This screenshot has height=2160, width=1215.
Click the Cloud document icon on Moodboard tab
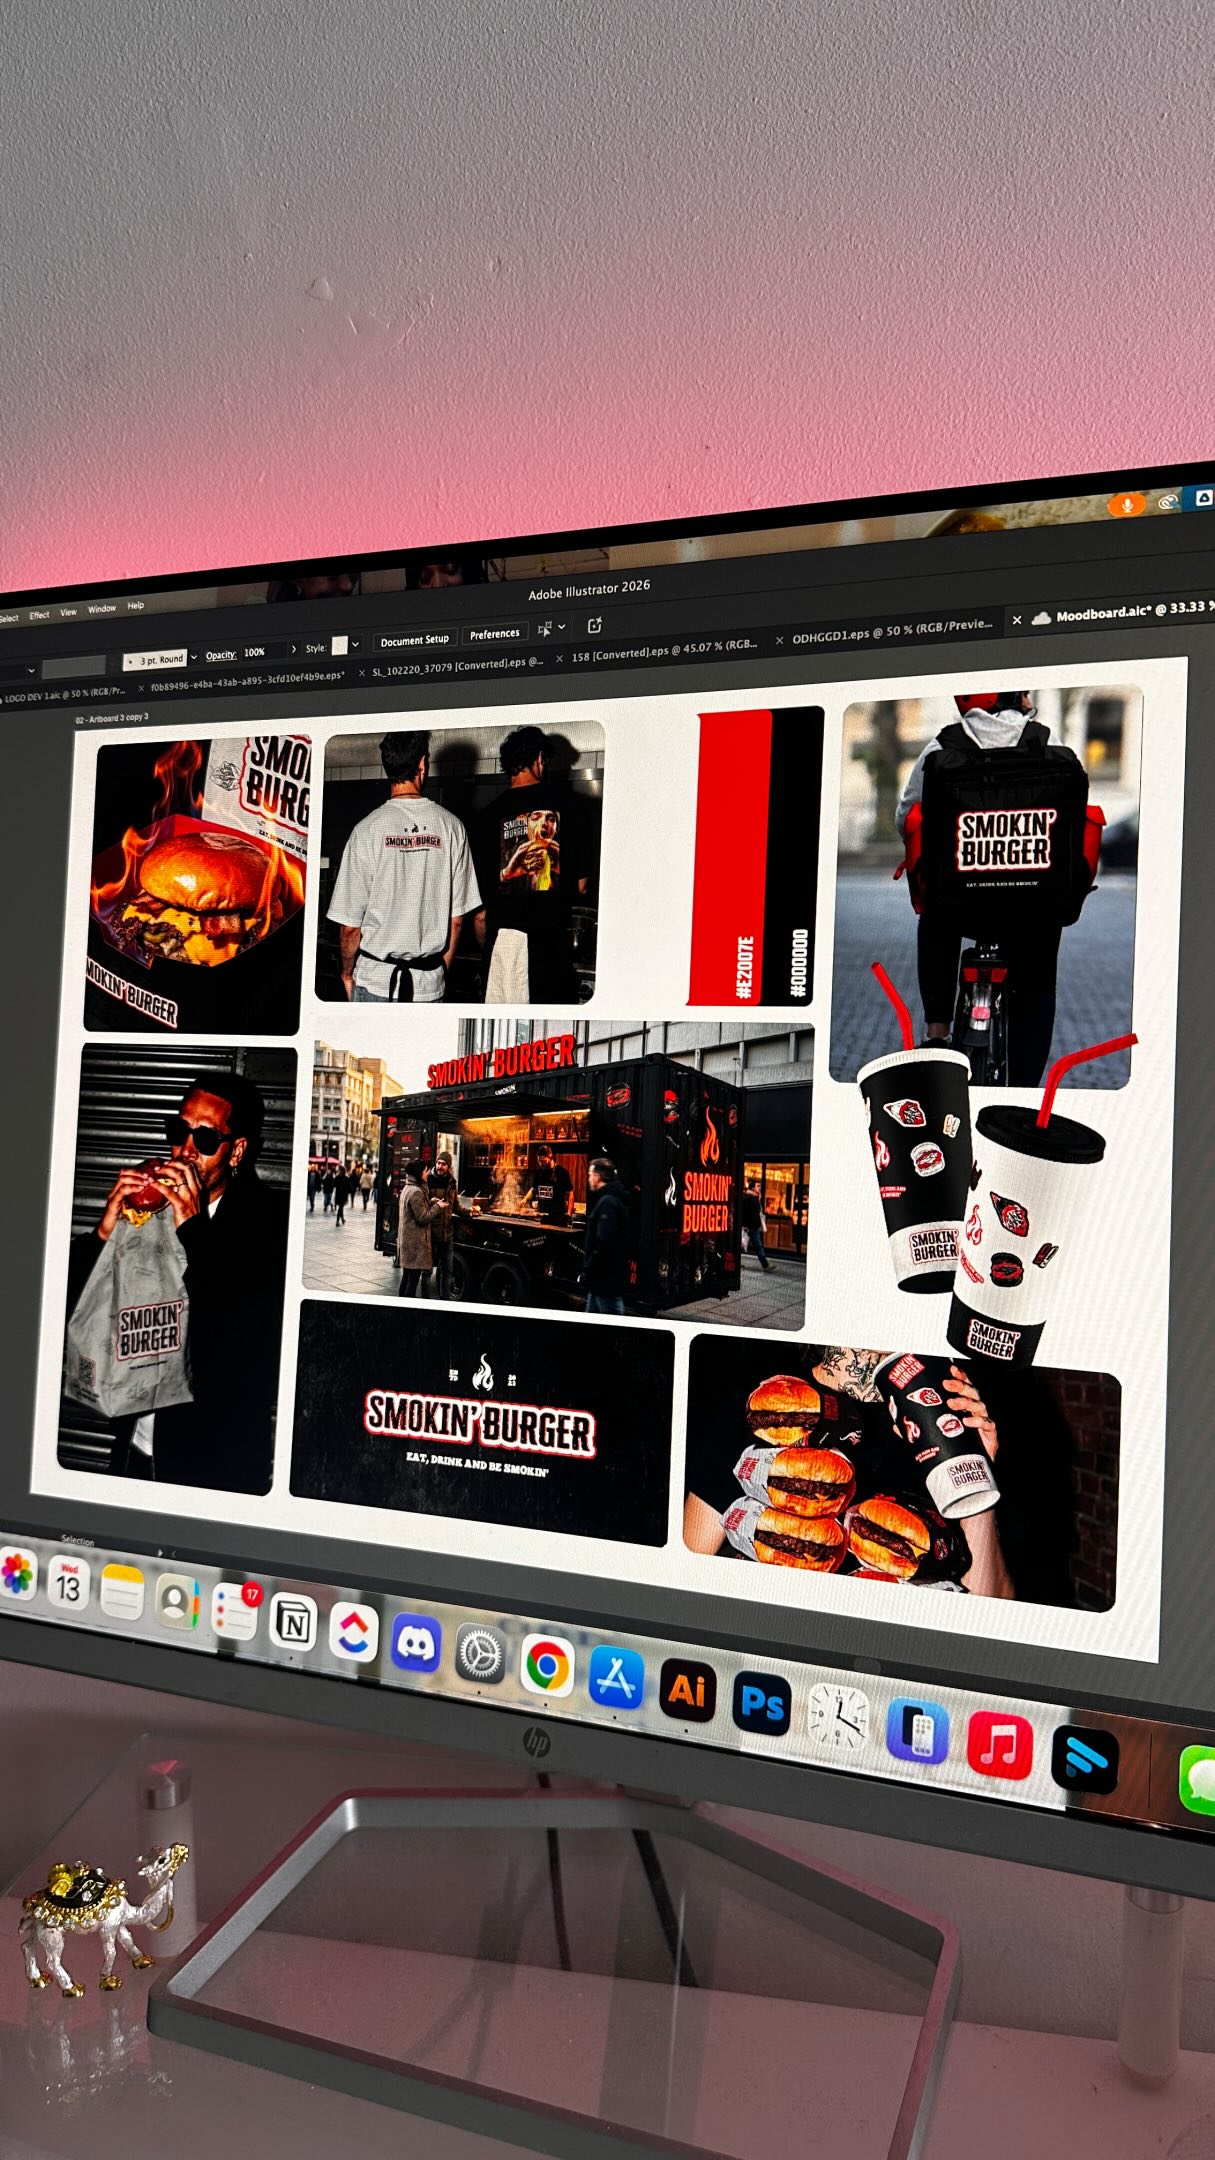[1041, 618]
